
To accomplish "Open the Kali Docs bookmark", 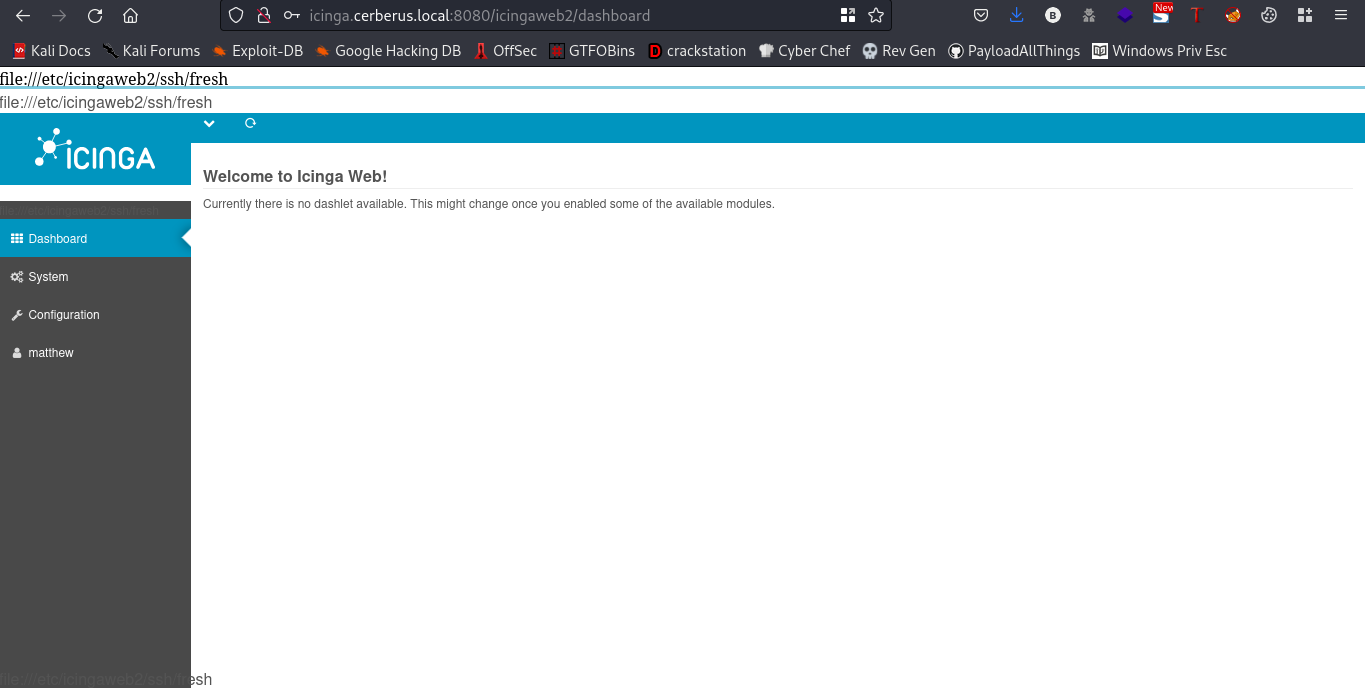I will [x=51, y=51].
